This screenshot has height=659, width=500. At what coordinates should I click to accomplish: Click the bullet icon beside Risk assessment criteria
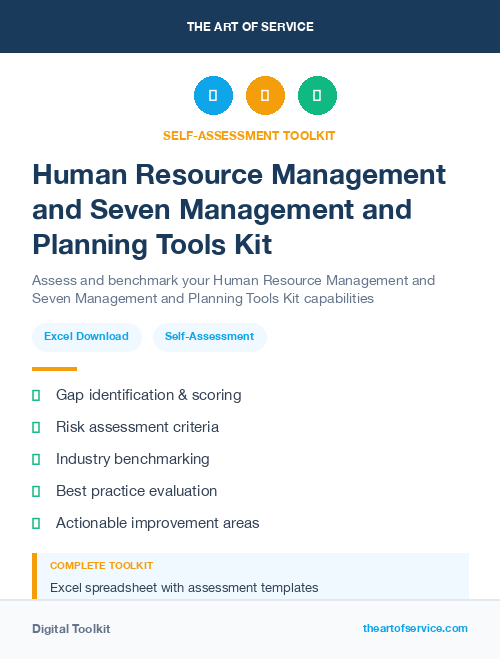click(36, 427)
